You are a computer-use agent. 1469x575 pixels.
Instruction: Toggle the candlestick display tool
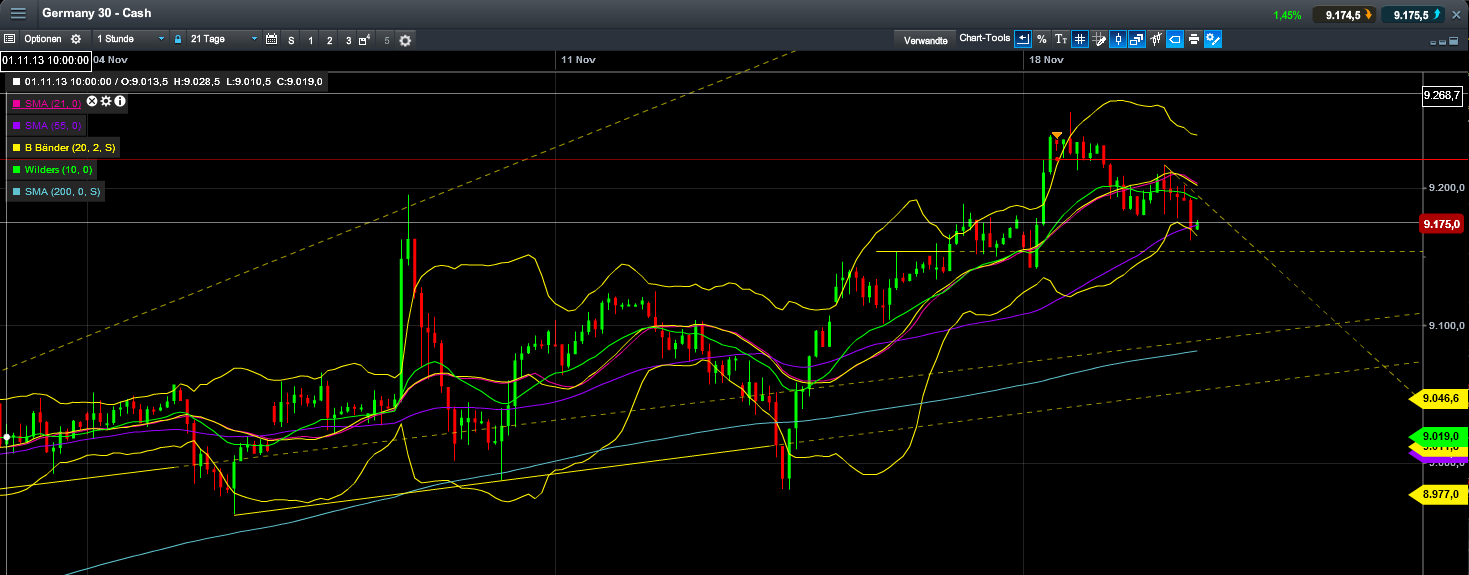(1118, 40)
